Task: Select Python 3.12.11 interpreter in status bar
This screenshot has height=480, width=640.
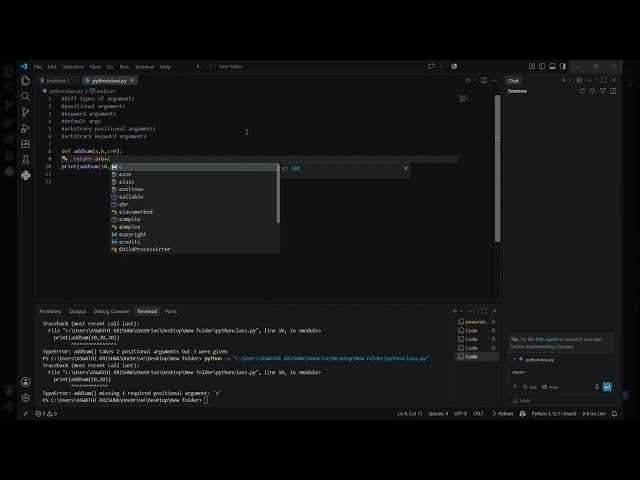Action: click(554, 413)
